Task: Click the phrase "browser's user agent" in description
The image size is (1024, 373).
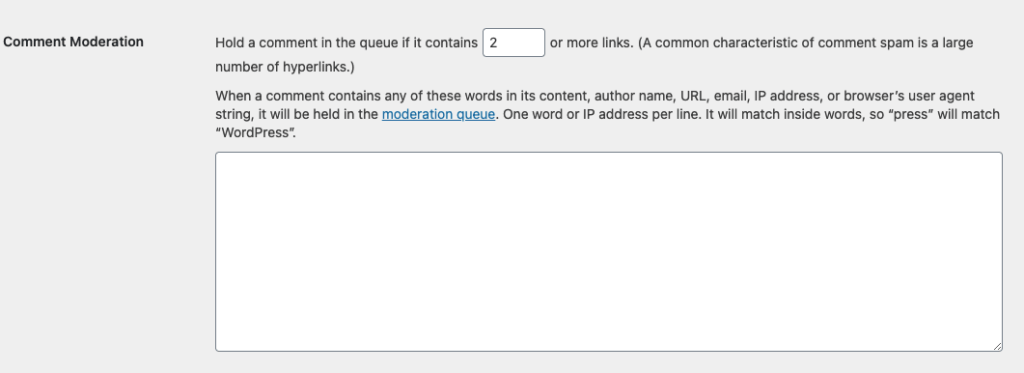Action: coord(909,96)
